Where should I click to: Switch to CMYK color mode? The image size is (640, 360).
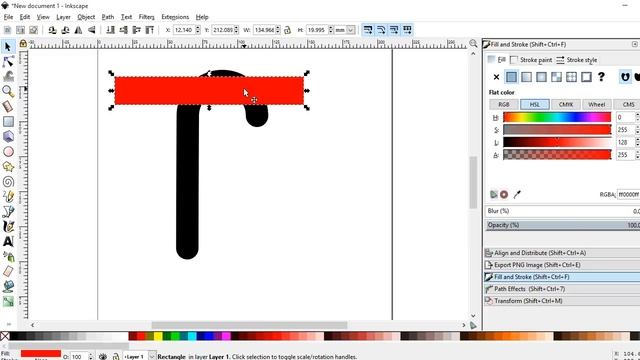pos(566,104)
